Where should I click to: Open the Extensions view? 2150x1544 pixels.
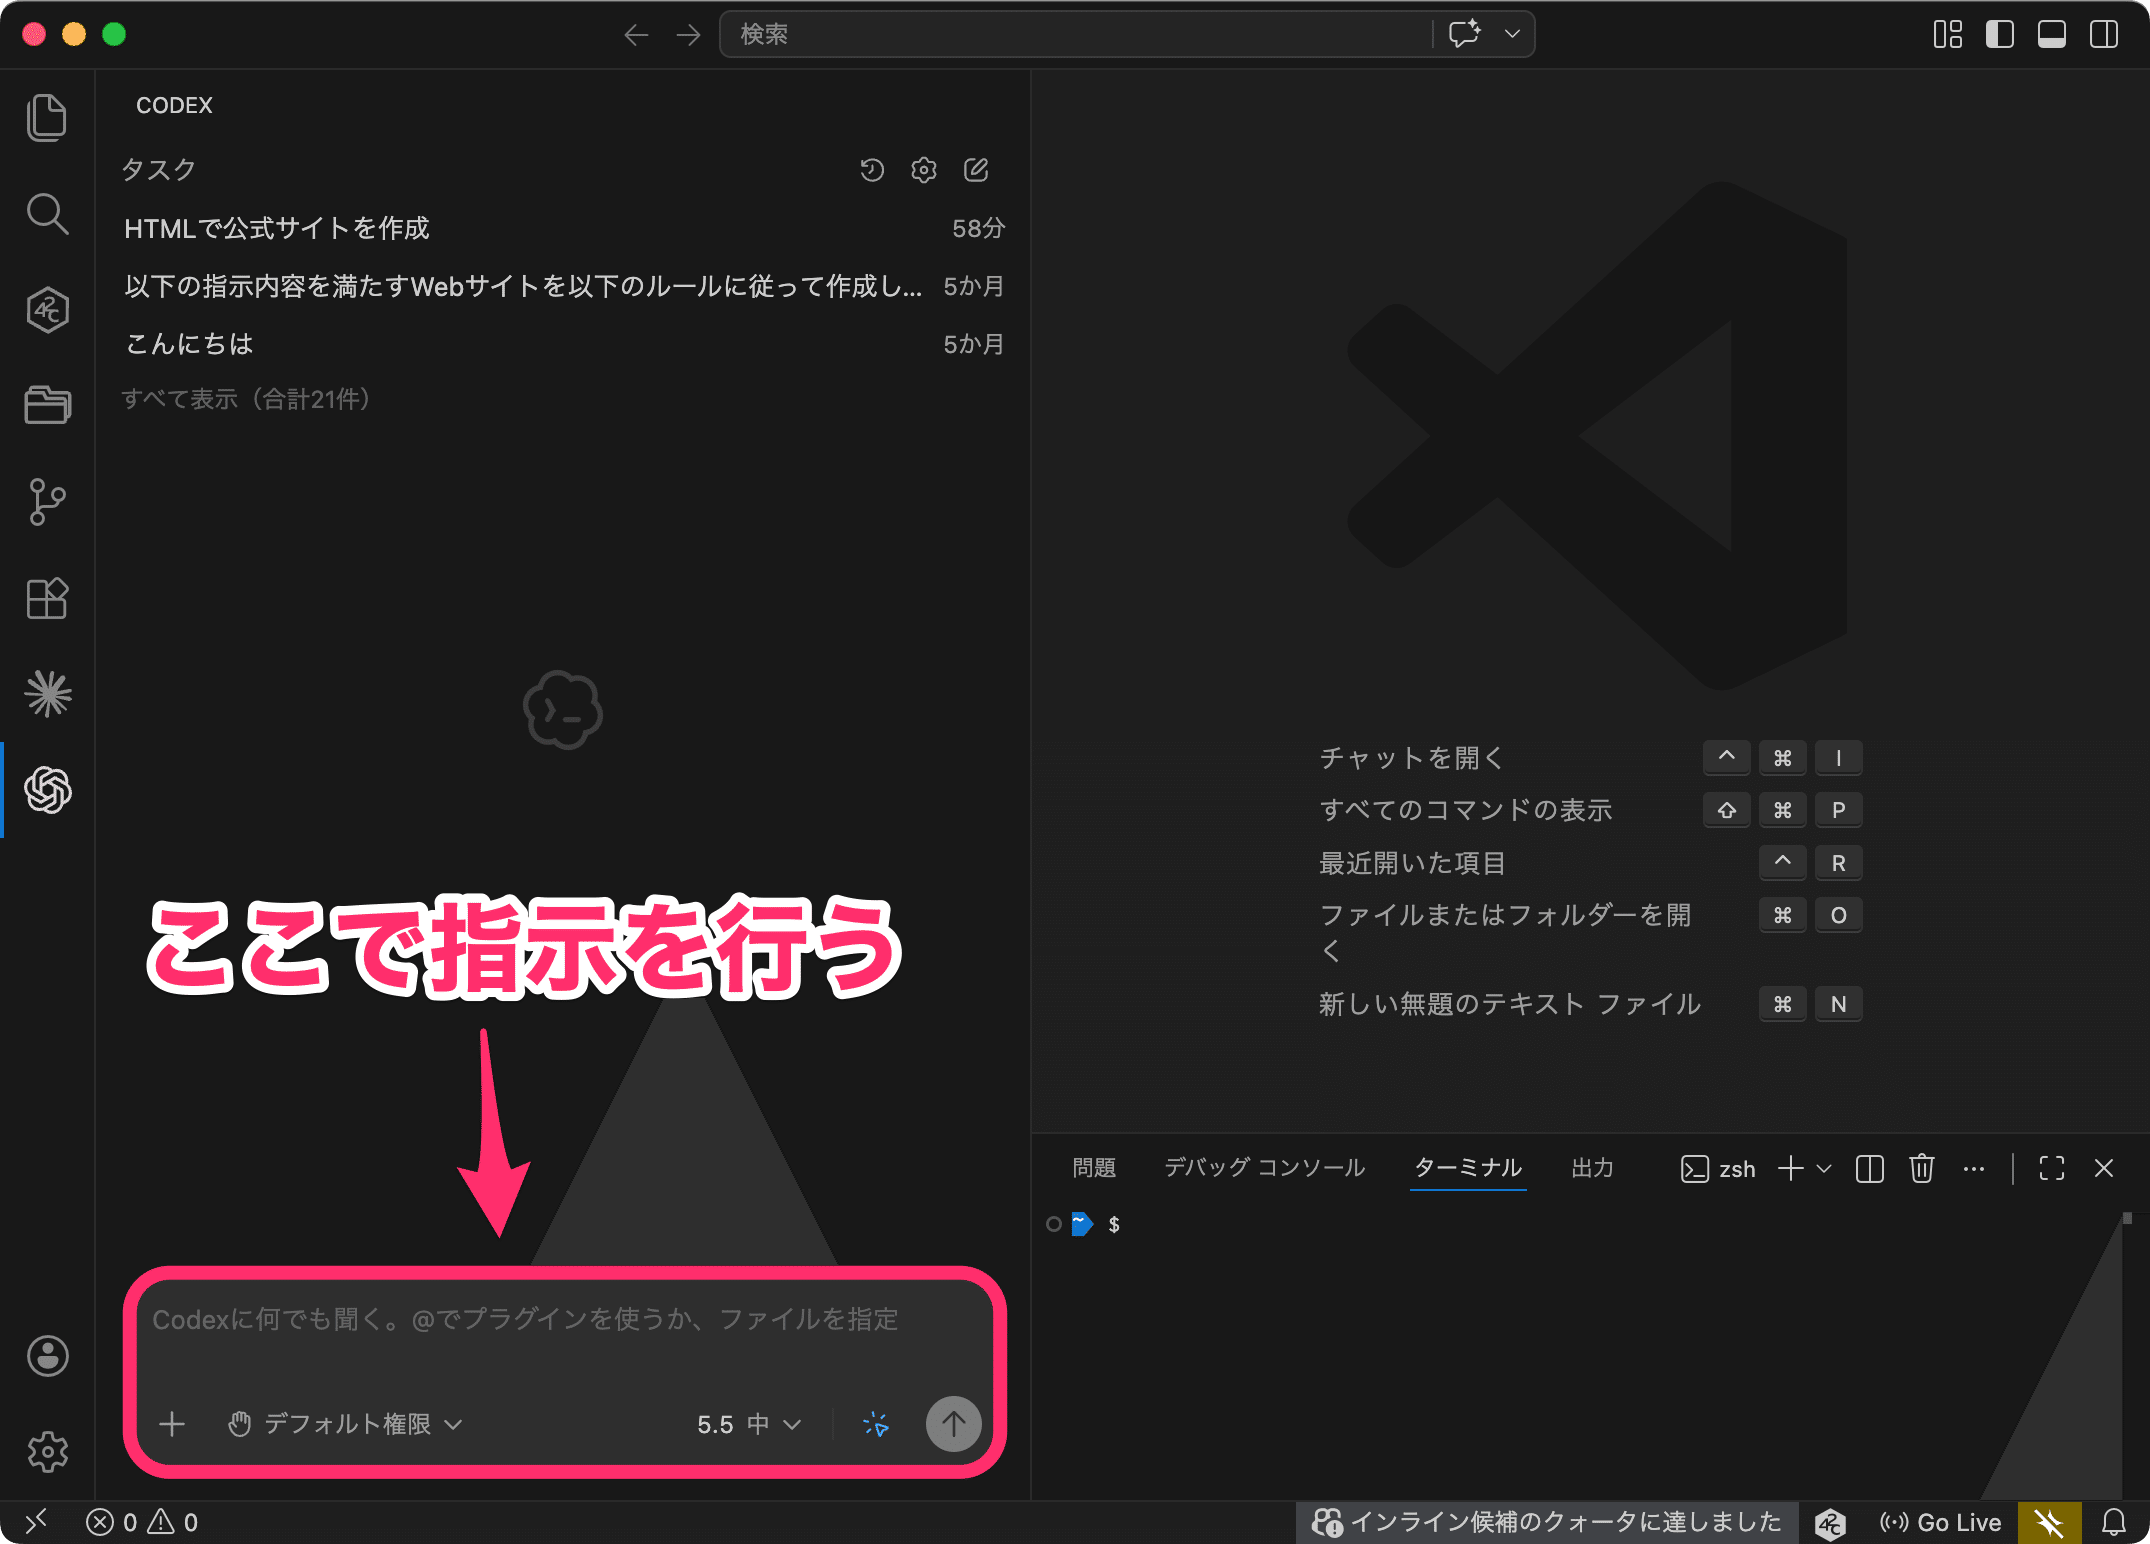click(x=47, y=598)
